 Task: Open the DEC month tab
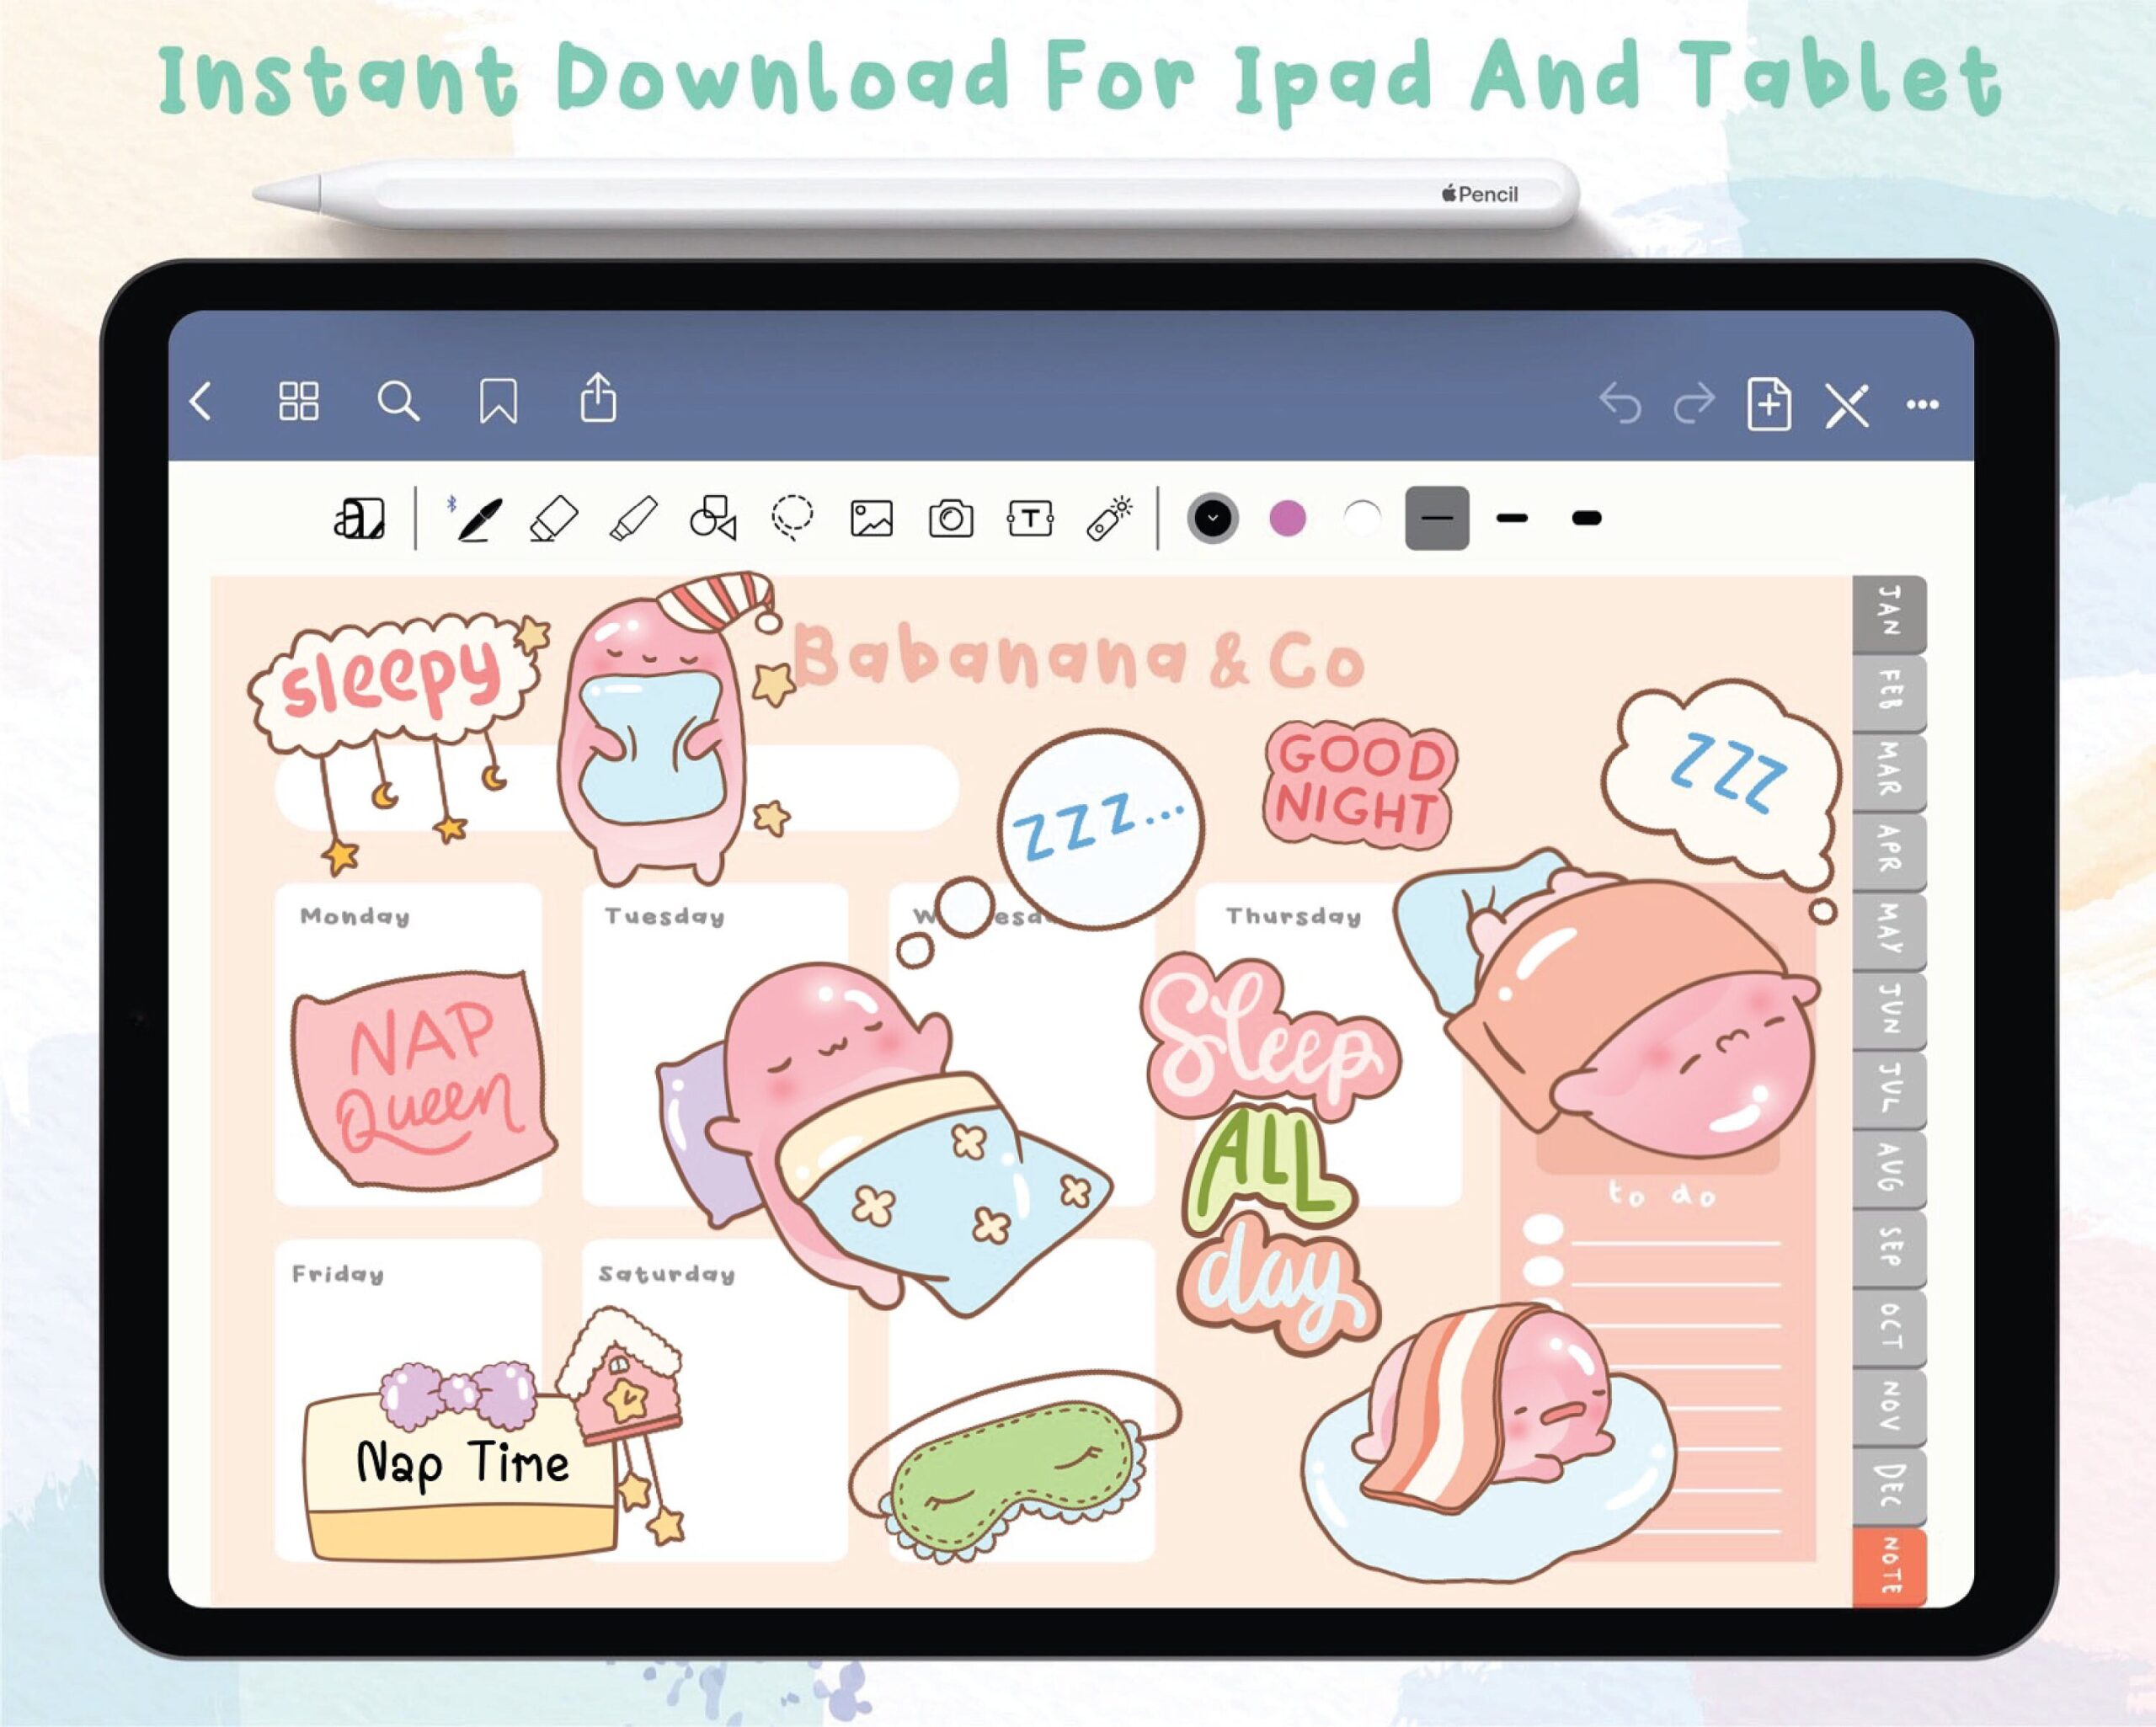(x=1889, y=1485)
